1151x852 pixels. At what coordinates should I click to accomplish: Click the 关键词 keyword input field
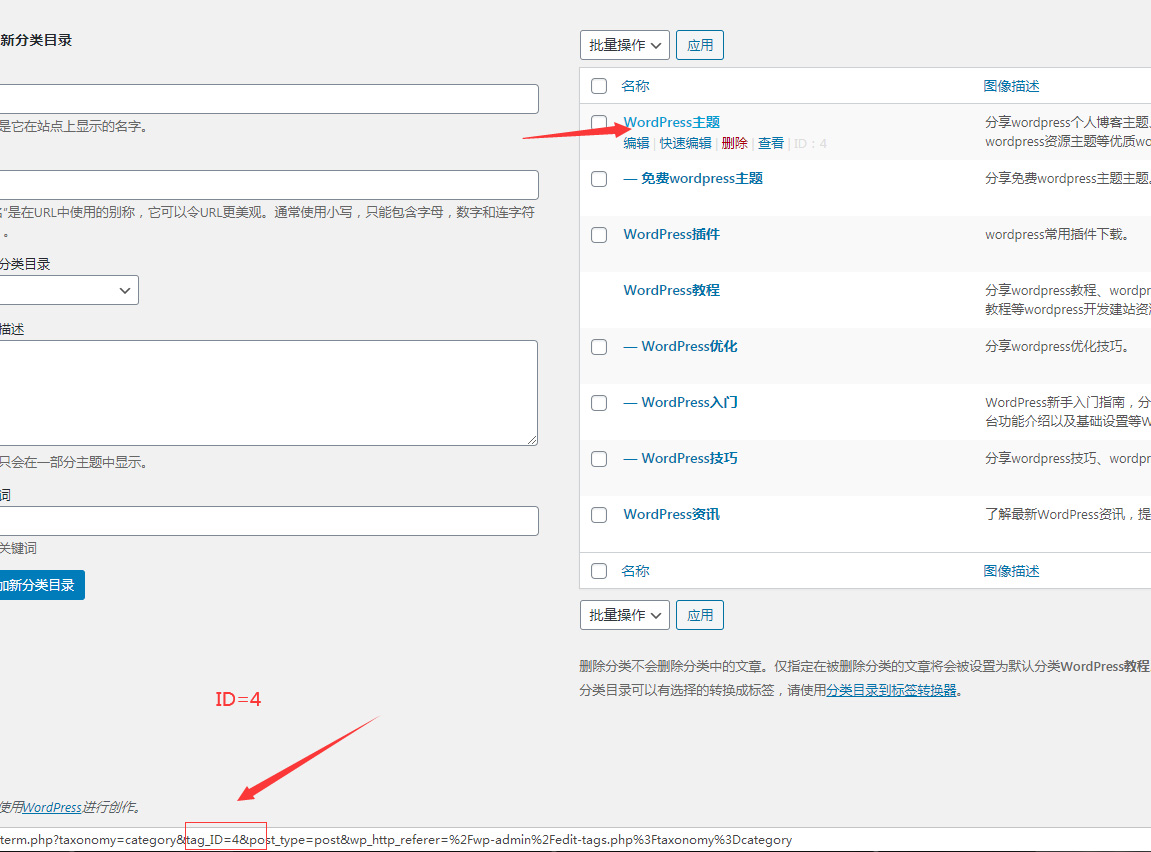[x=268, y=520]
